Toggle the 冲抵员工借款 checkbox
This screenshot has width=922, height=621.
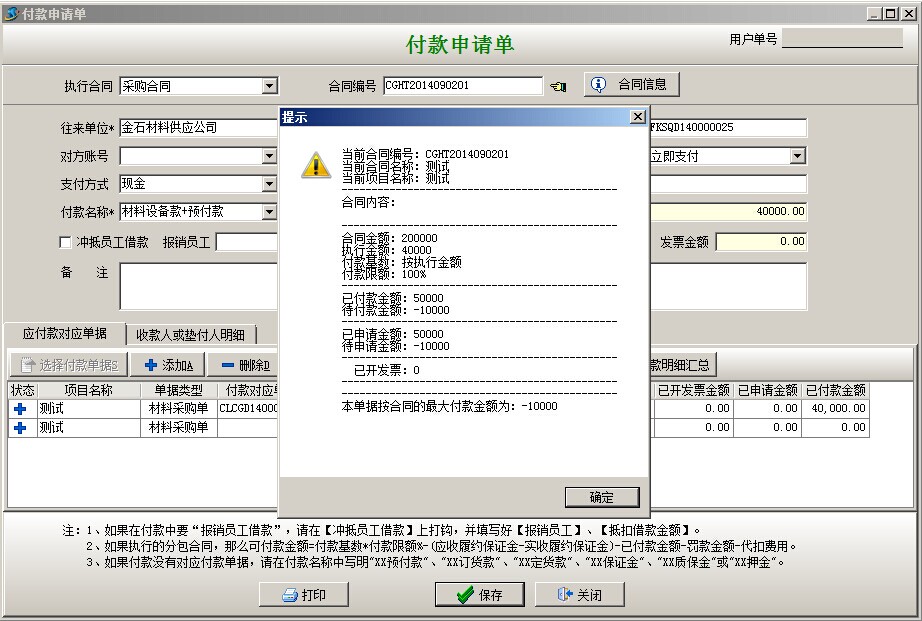click(66, 242)
